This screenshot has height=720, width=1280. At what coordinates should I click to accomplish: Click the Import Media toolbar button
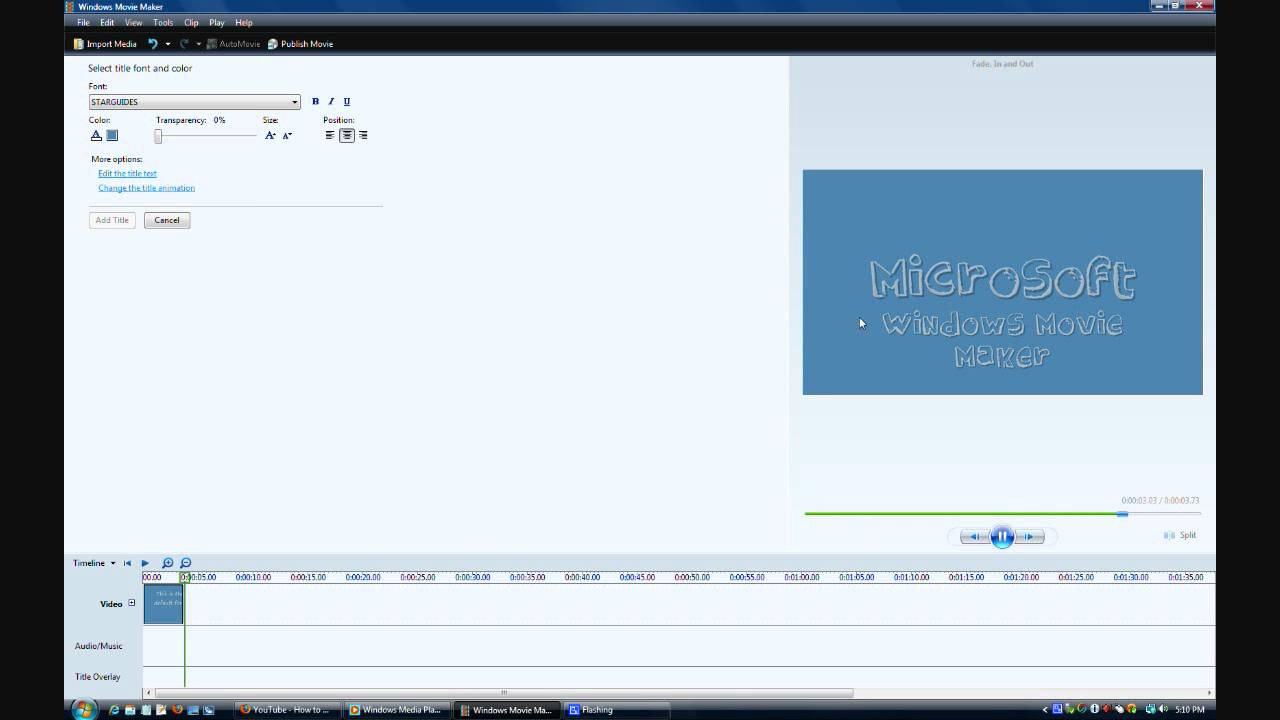(x=105, y=44)
